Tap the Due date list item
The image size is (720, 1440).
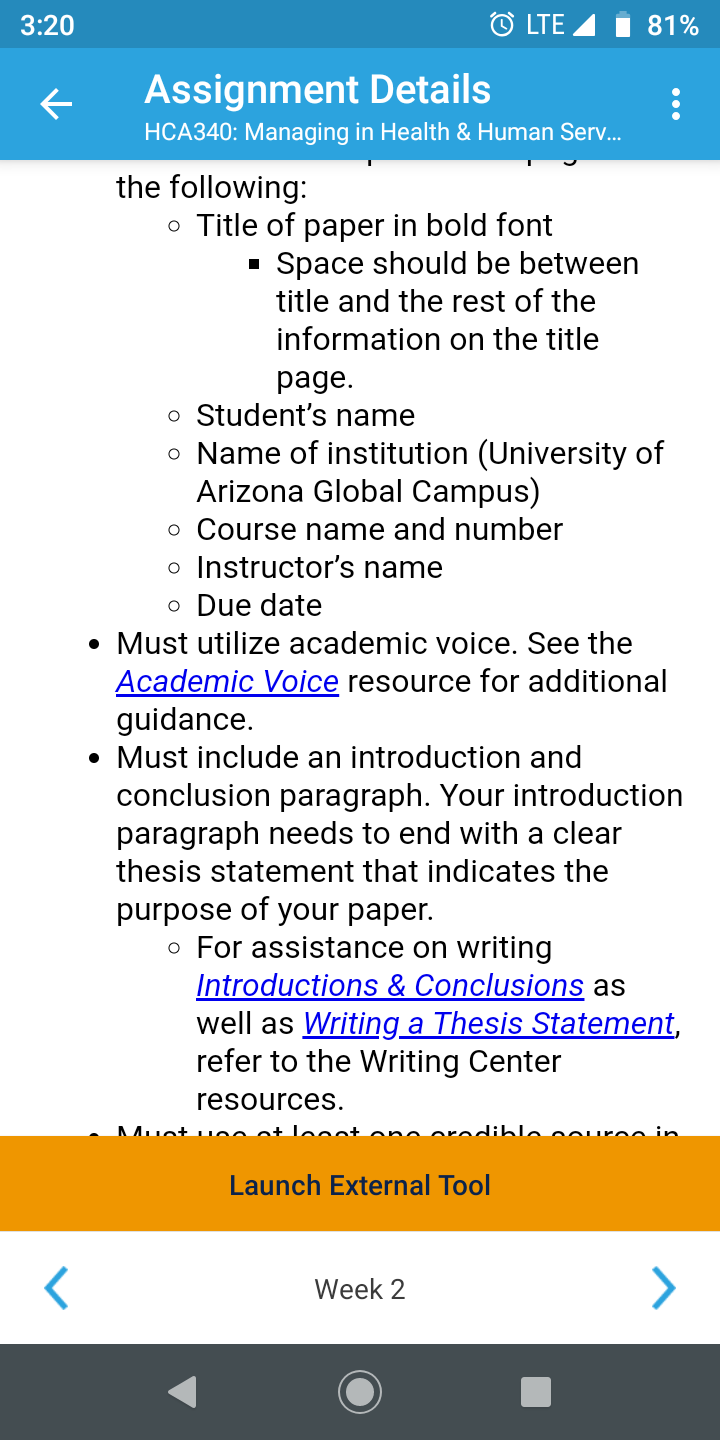259,606
